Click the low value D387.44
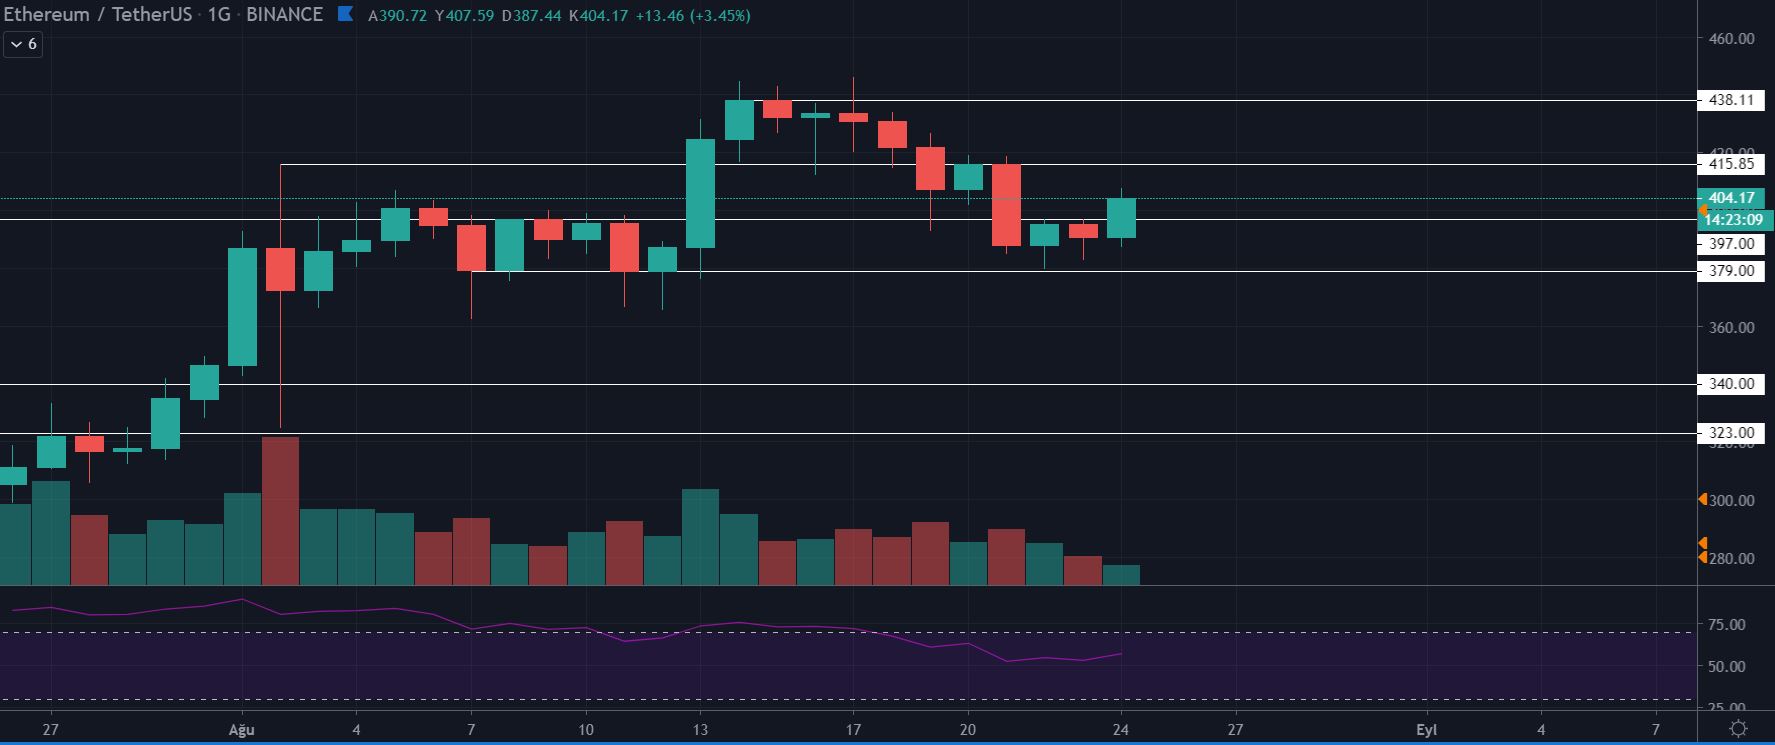This screenshot has width=1775, height=745. tap(531, 16)
